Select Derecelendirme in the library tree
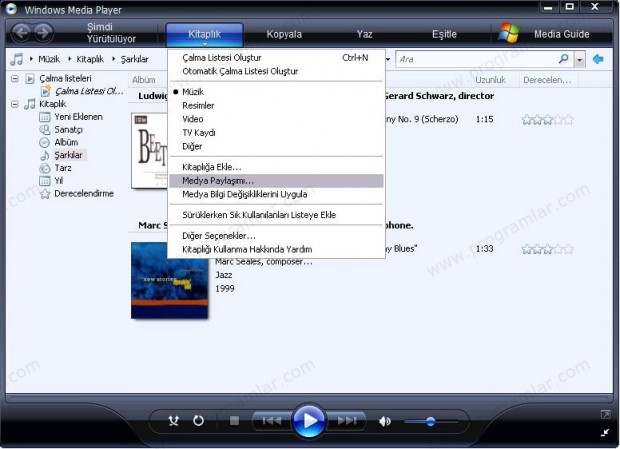This screenshot has width=620, height=449. tap(83, 194)
